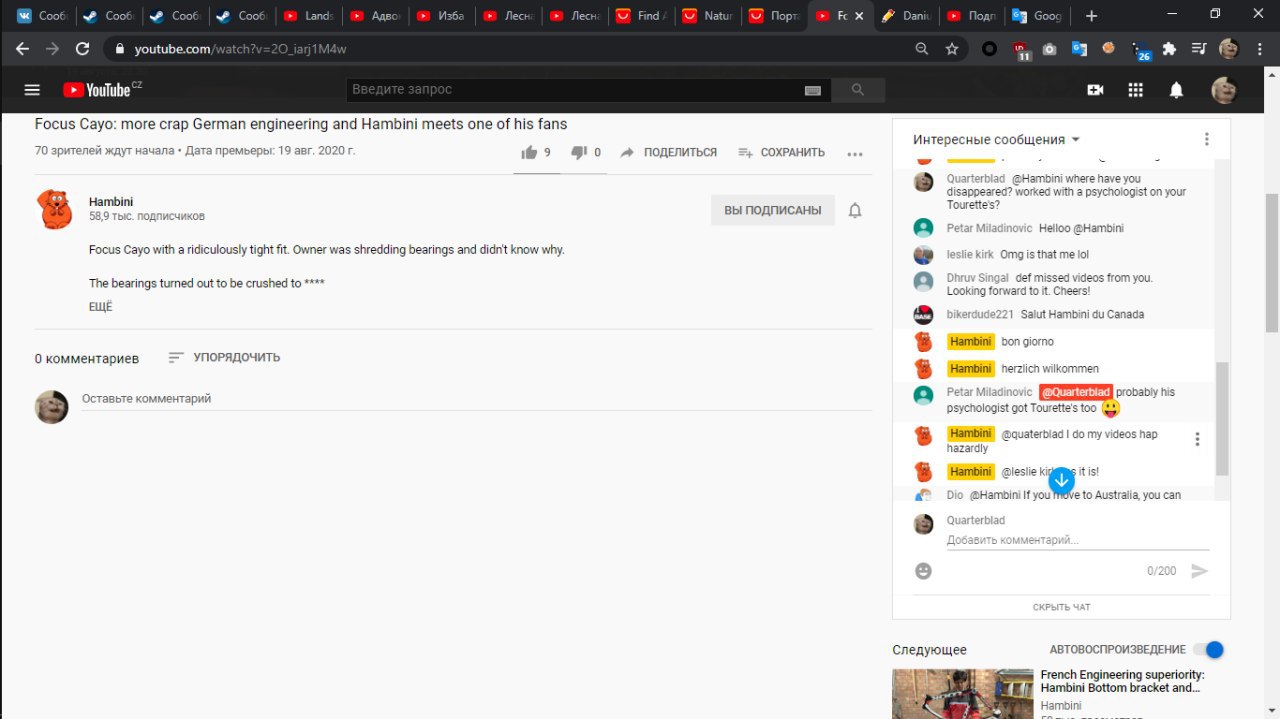Open YouTube notifications bell
The height and width of the screenshot is (719, 1280).
(x=1177, y=90)
